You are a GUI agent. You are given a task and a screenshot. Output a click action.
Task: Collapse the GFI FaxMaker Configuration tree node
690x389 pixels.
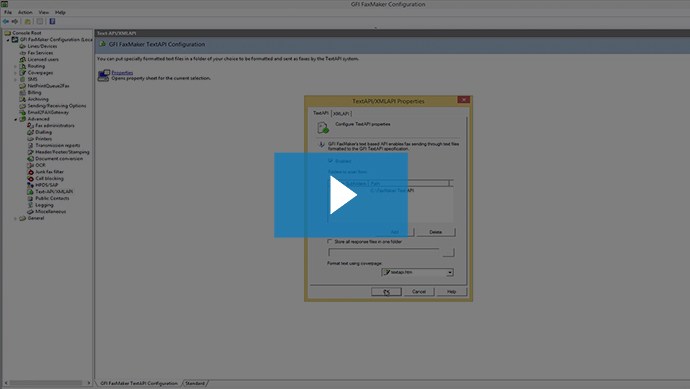[8, 40]
